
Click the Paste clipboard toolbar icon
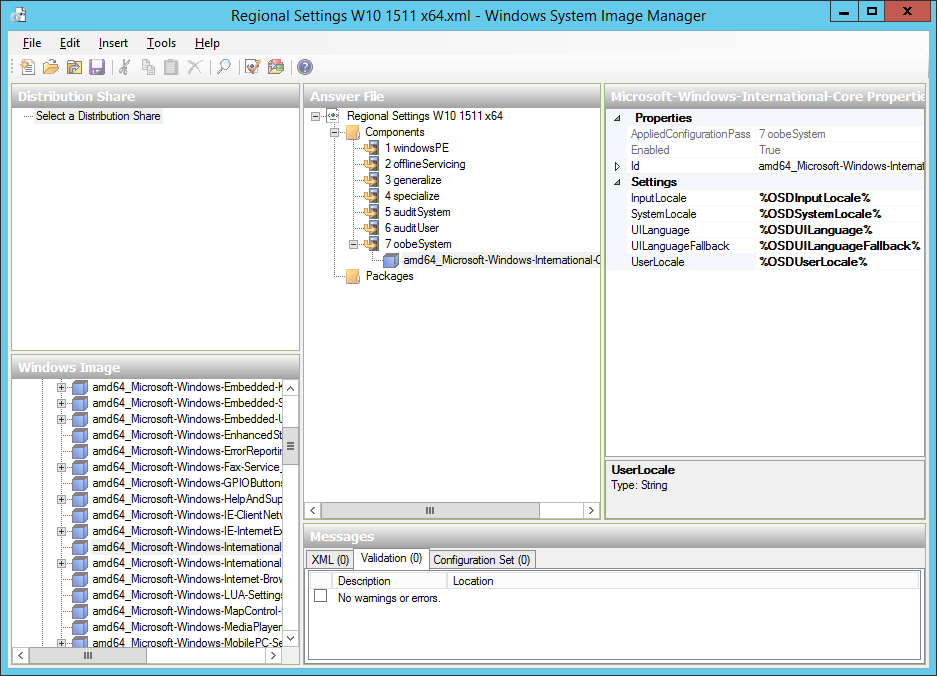[x=172, y=67]
